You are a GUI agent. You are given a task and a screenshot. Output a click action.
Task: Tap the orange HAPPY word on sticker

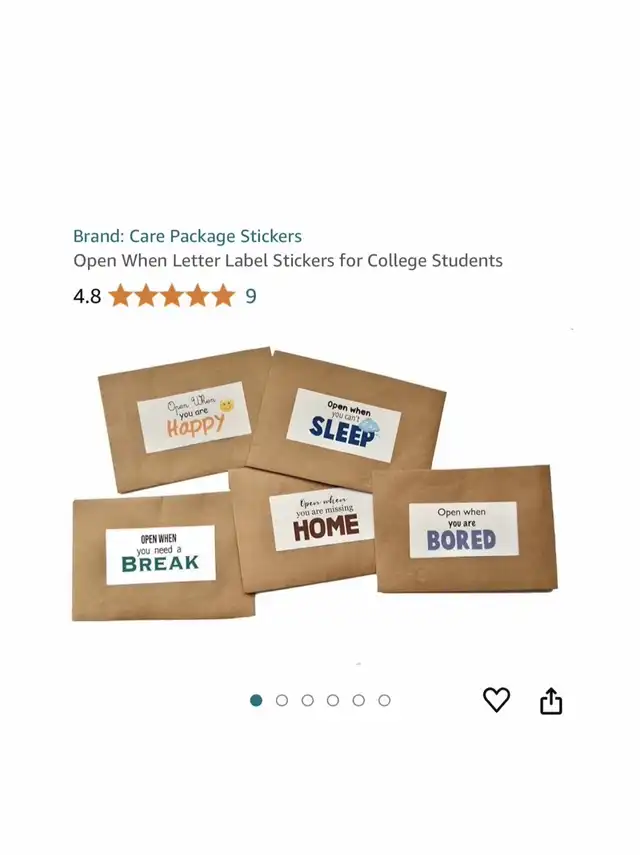195,425
